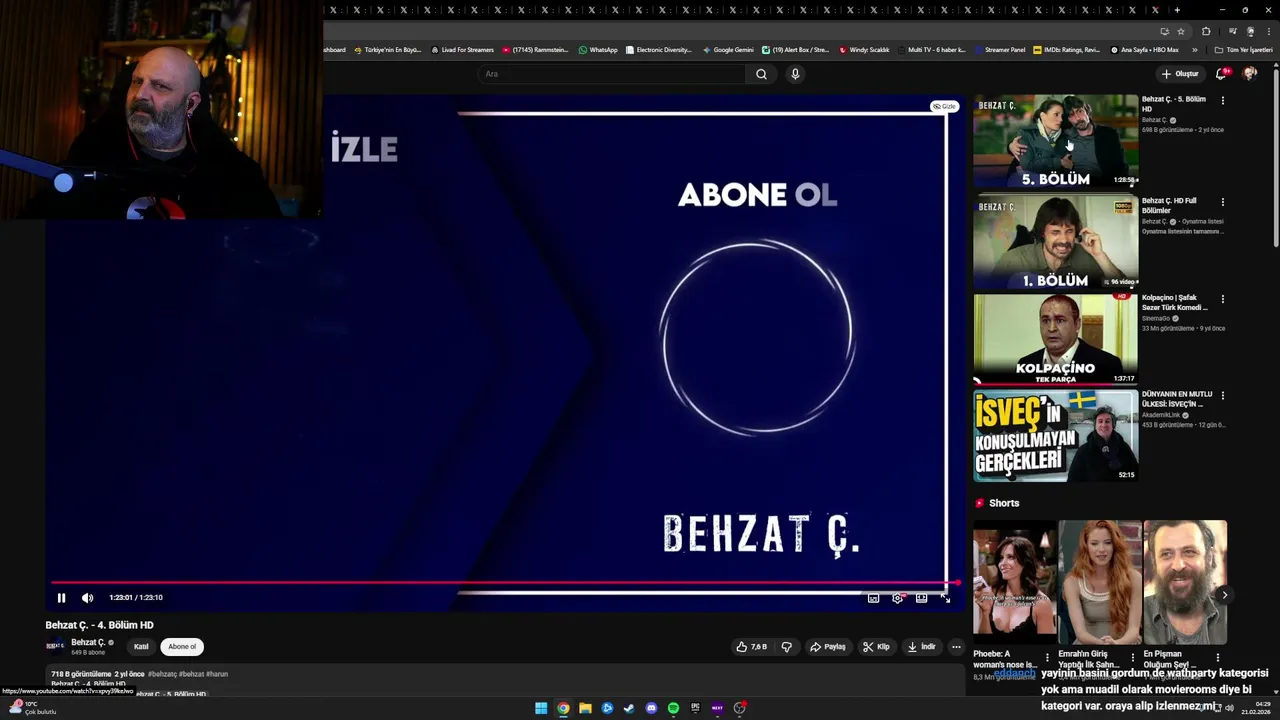This screenshot has height=720, width=1280.
Task: Play the Kolpaçino movie thumbnail
Action: tap(1055, 339)
